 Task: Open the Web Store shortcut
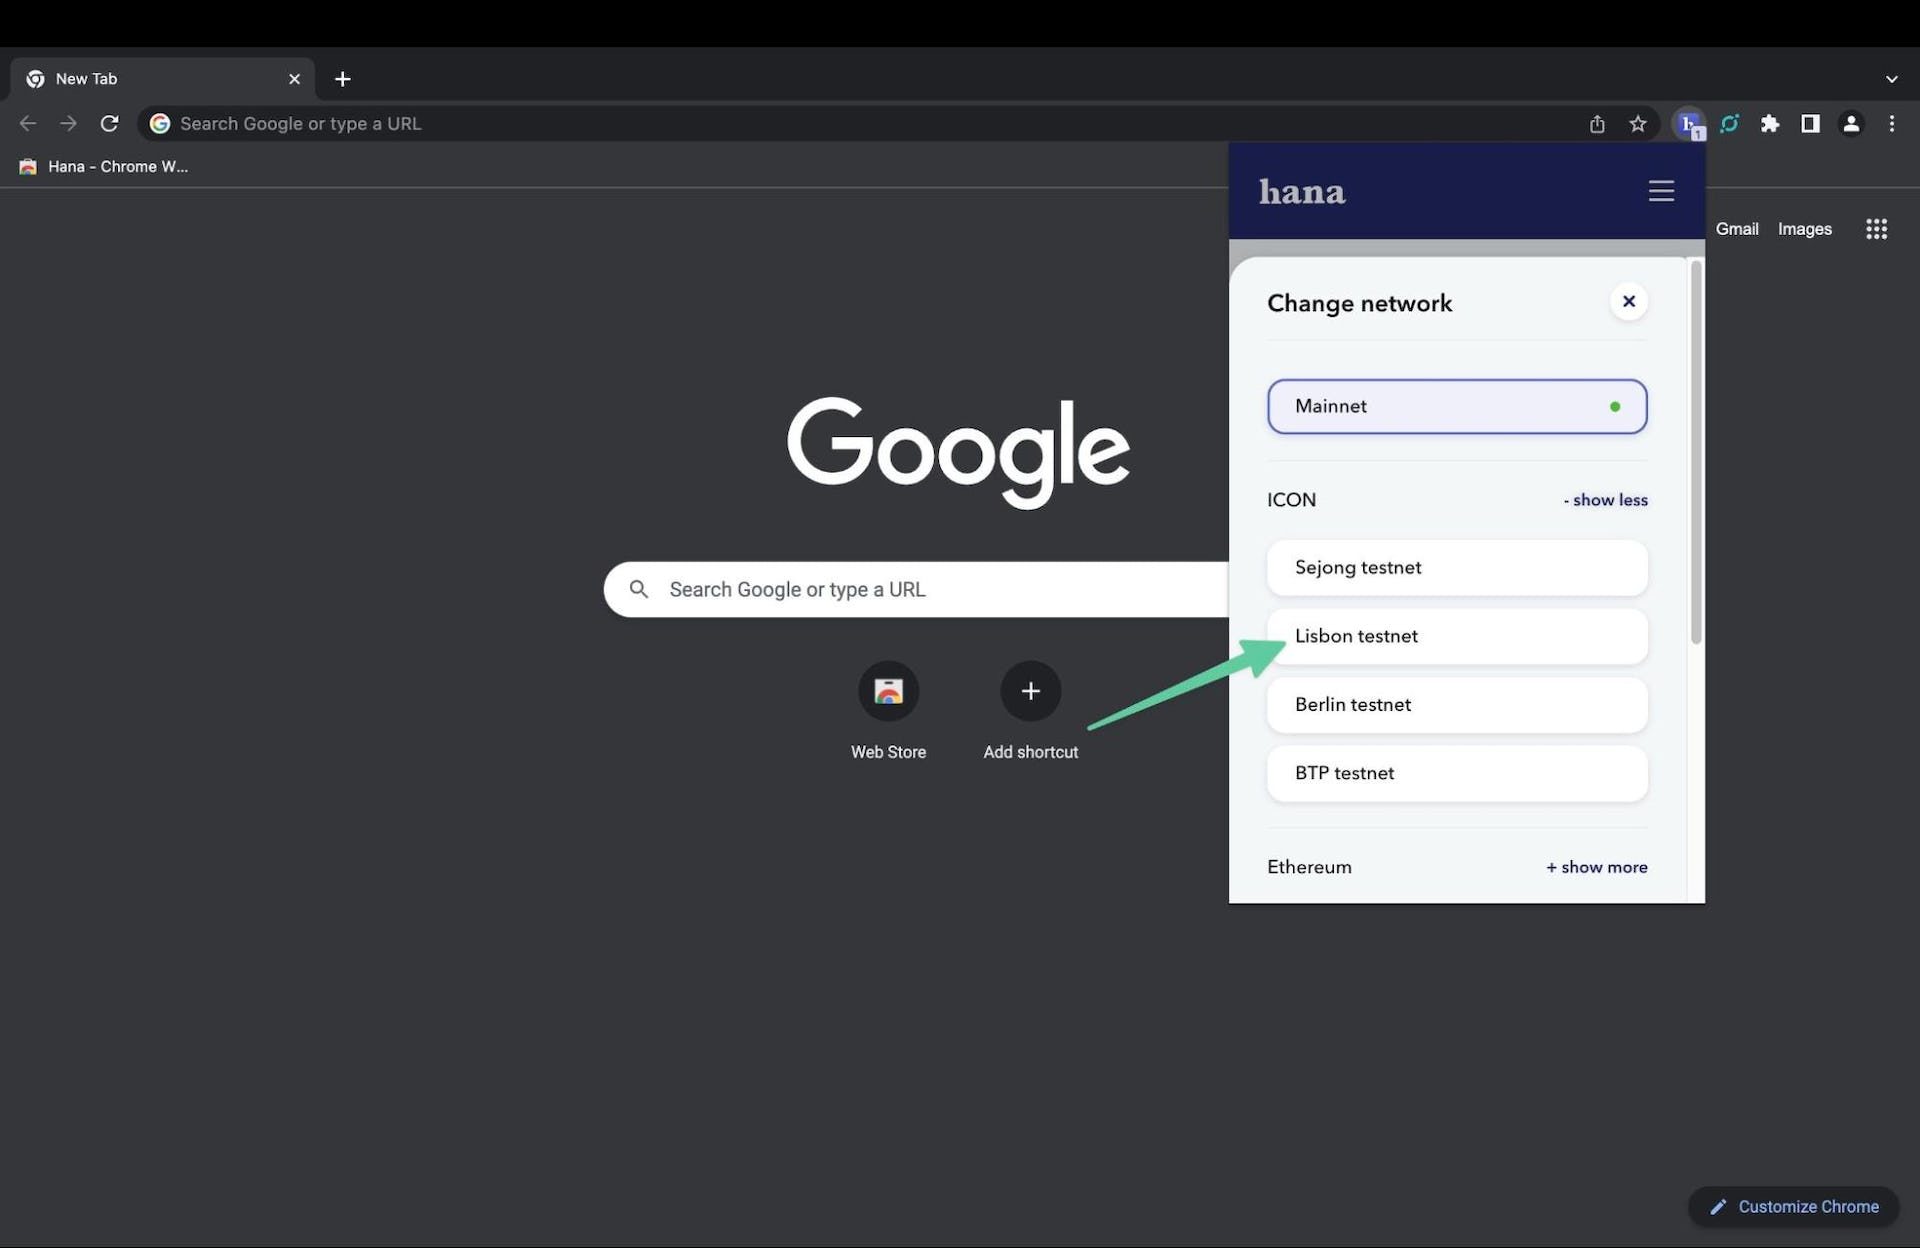pos(888,711)
